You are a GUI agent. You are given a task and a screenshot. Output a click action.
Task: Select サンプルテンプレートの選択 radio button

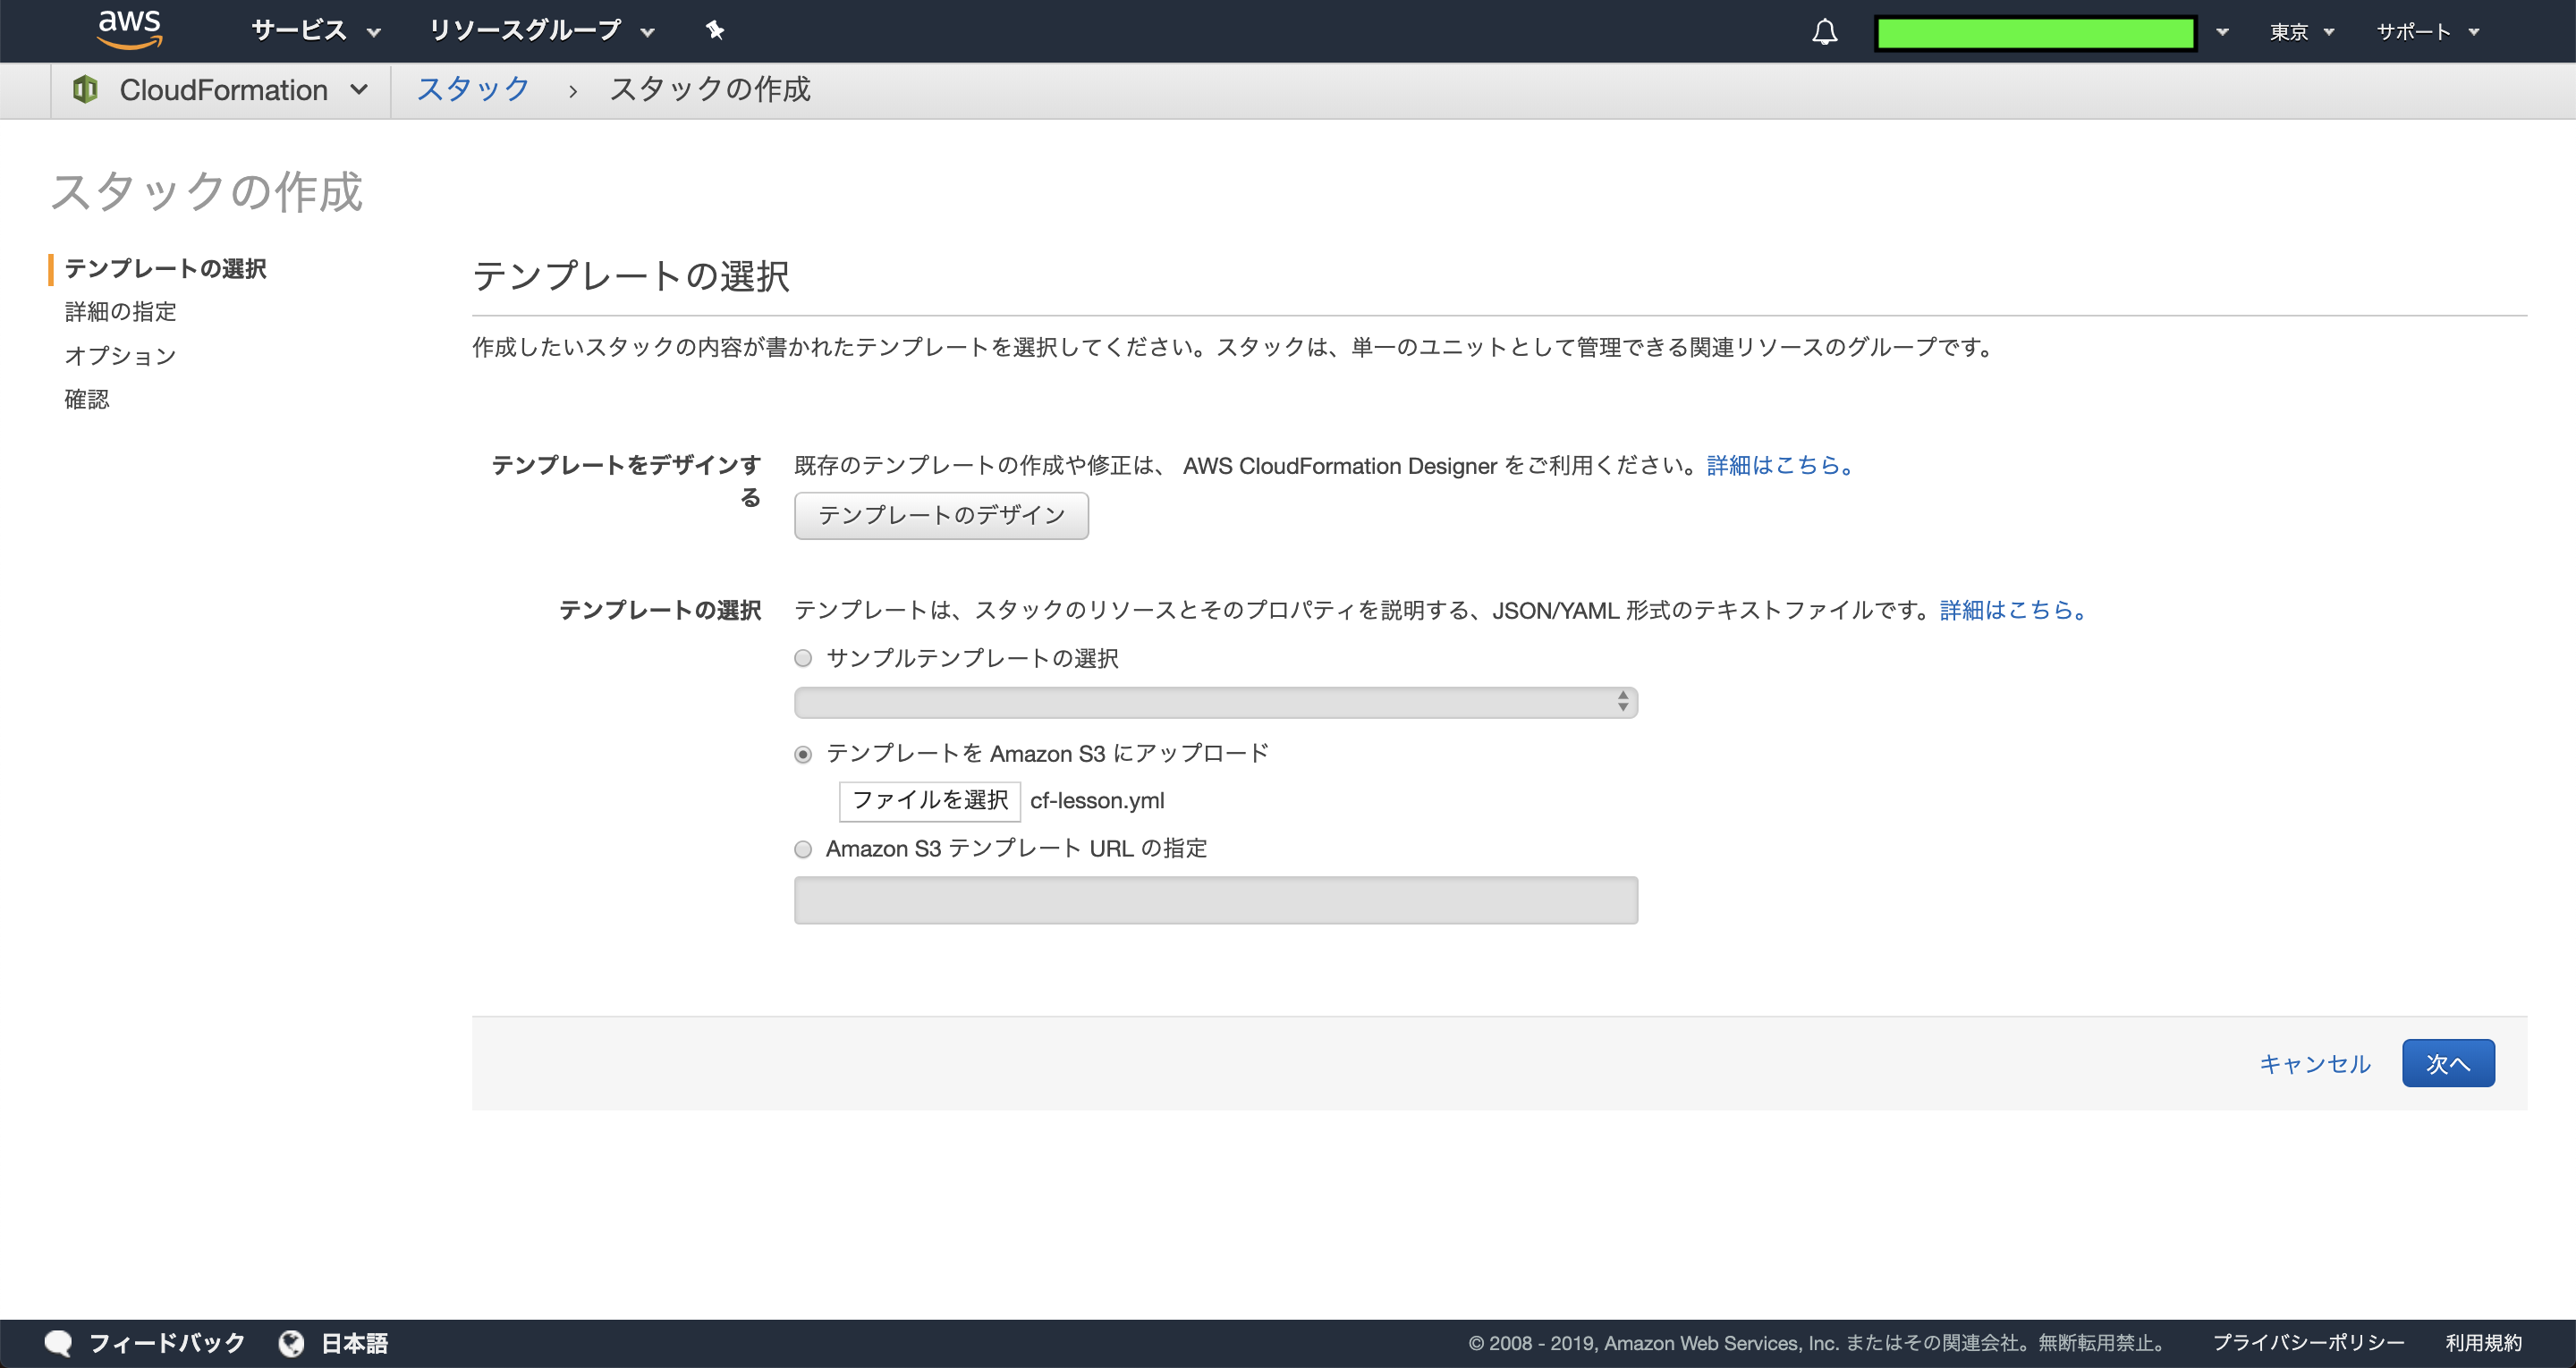pos(802,658)
